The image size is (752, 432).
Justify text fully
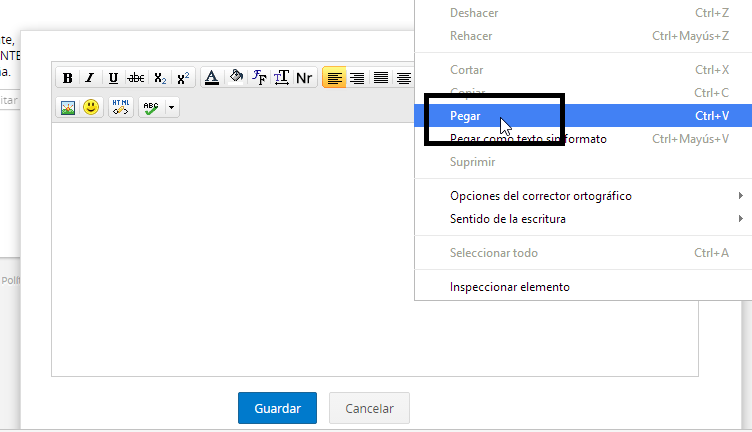click(x=381, y=78)
